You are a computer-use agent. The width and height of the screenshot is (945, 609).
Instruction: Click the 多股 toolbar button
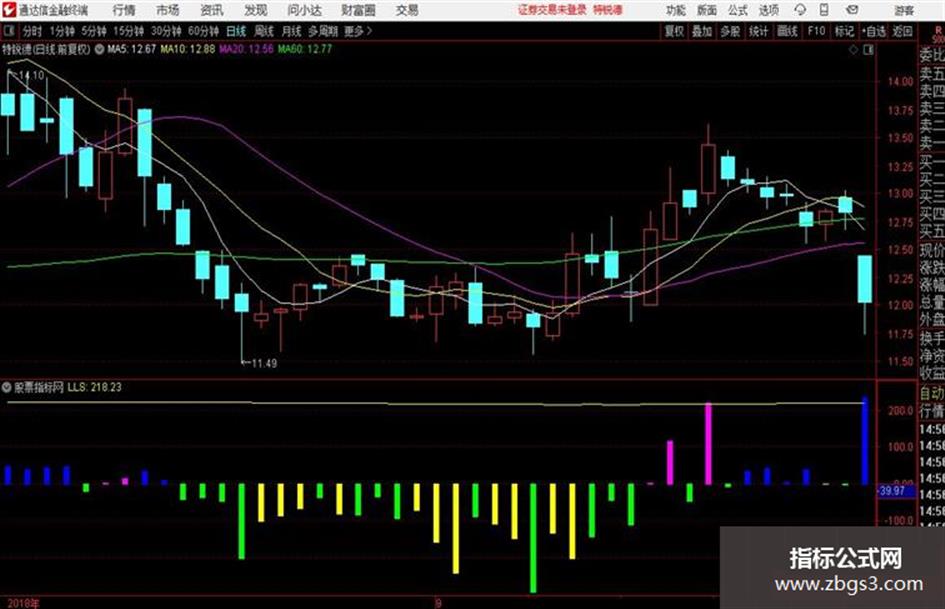coord(730,31)
